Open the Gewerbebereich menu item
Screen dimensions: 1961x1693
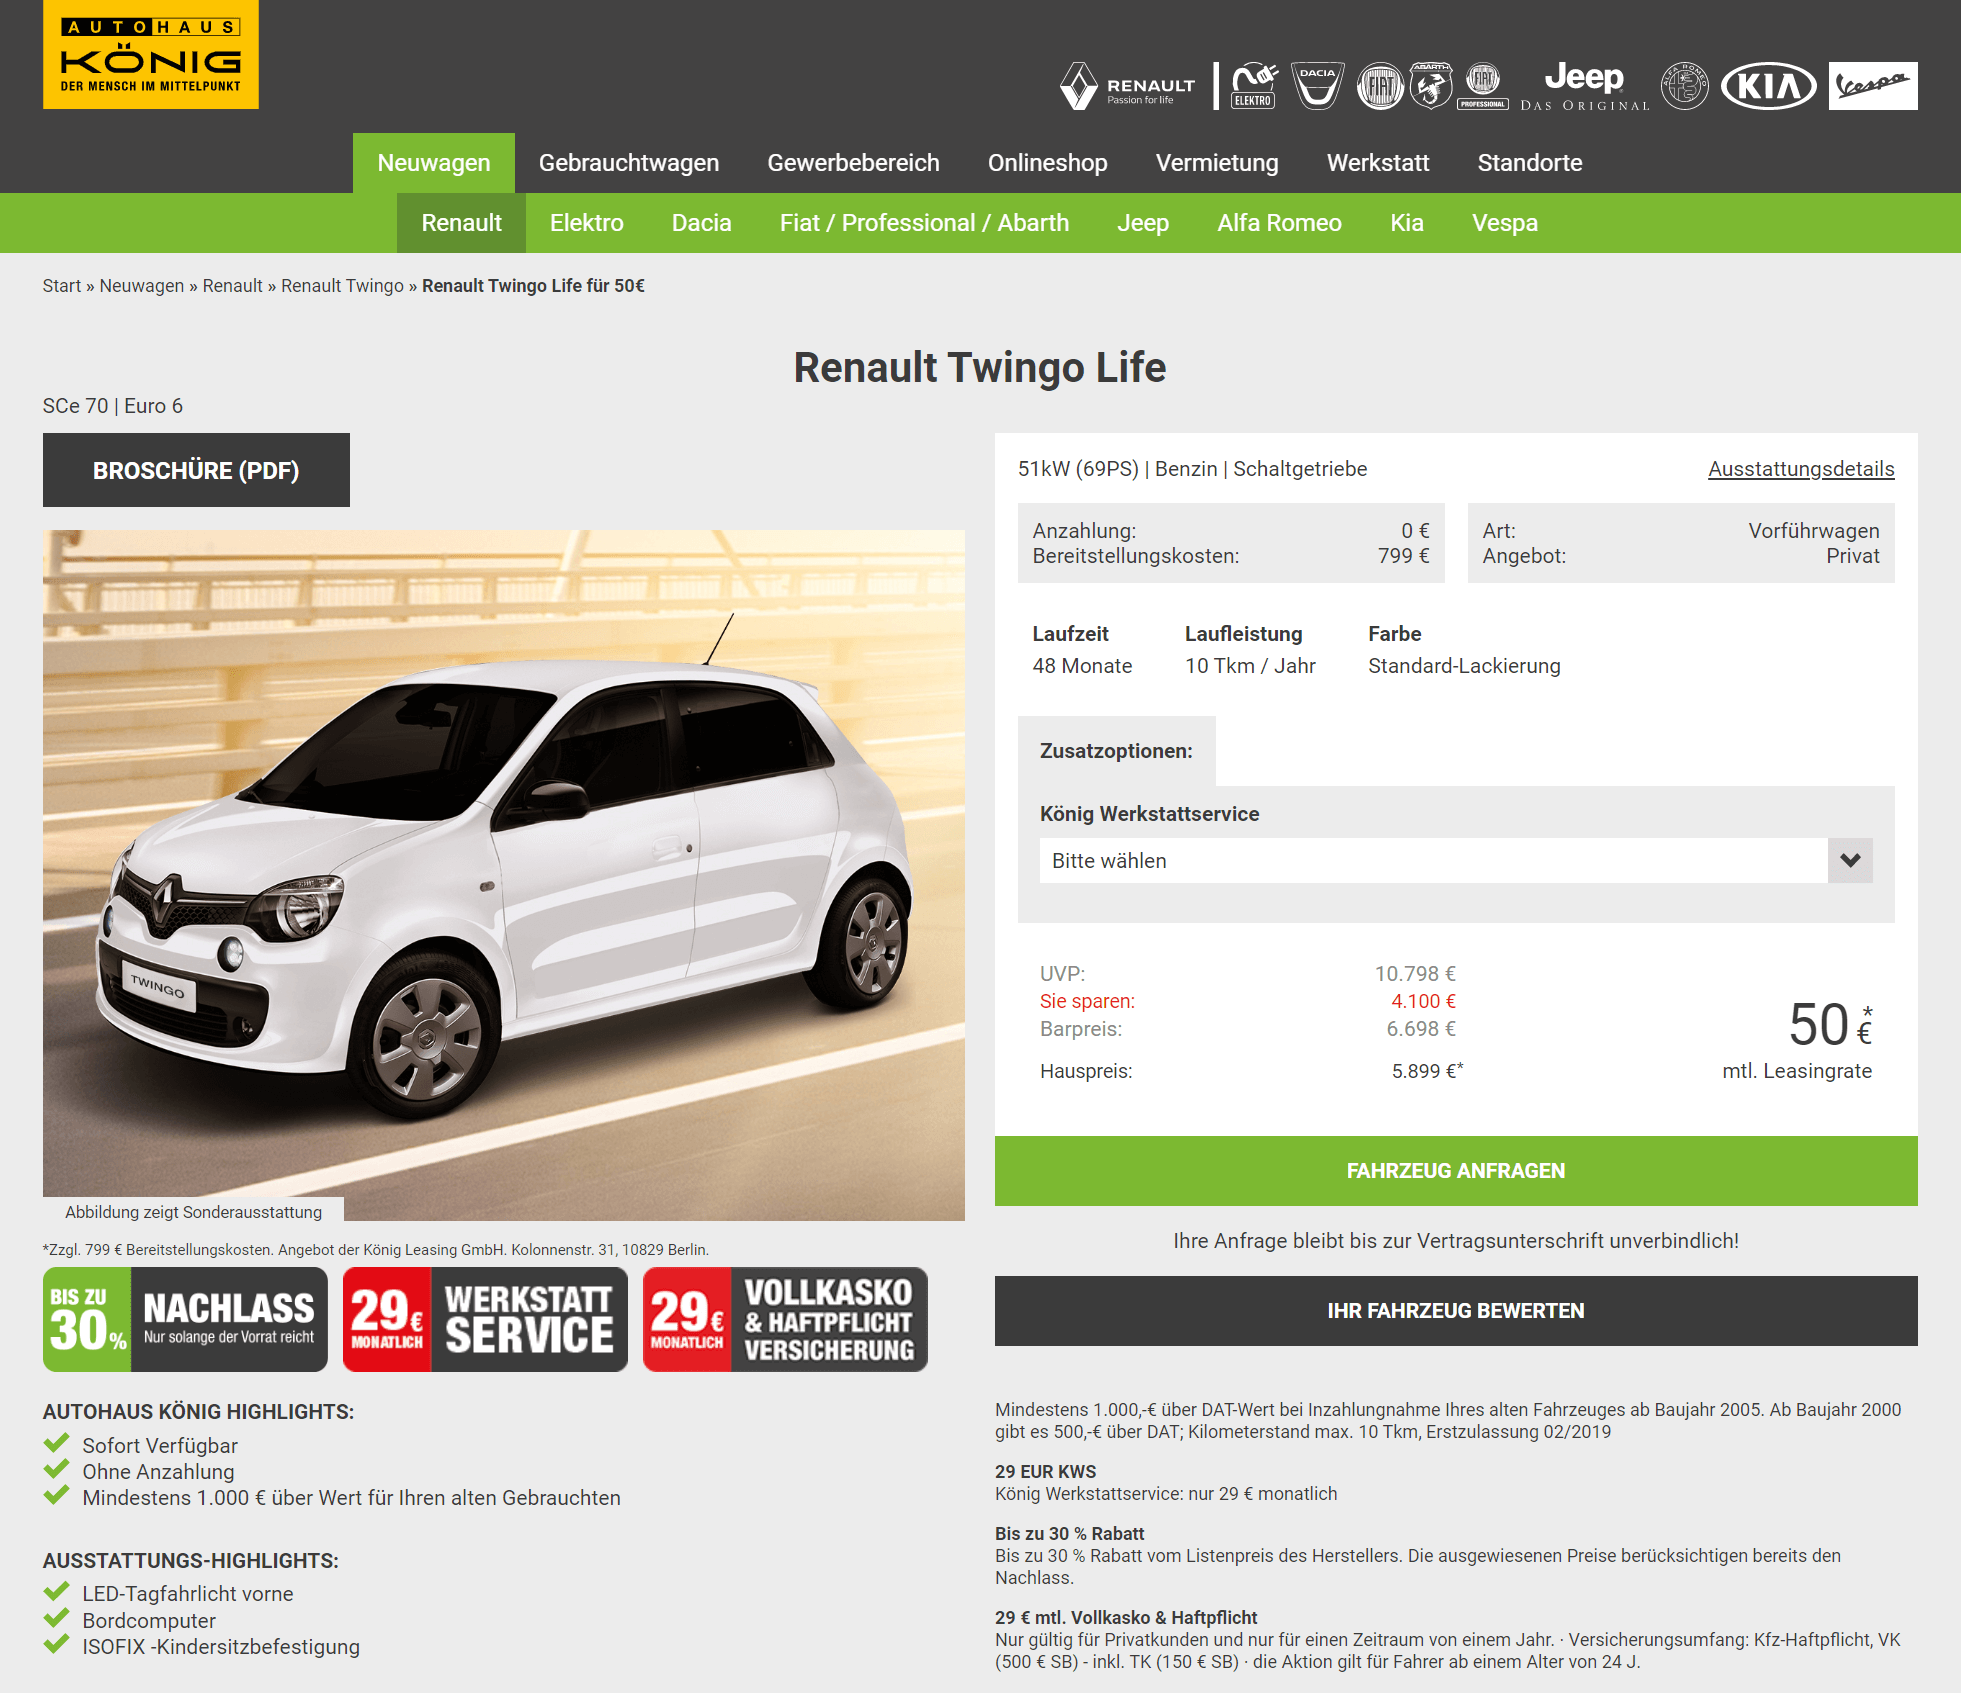853,163
